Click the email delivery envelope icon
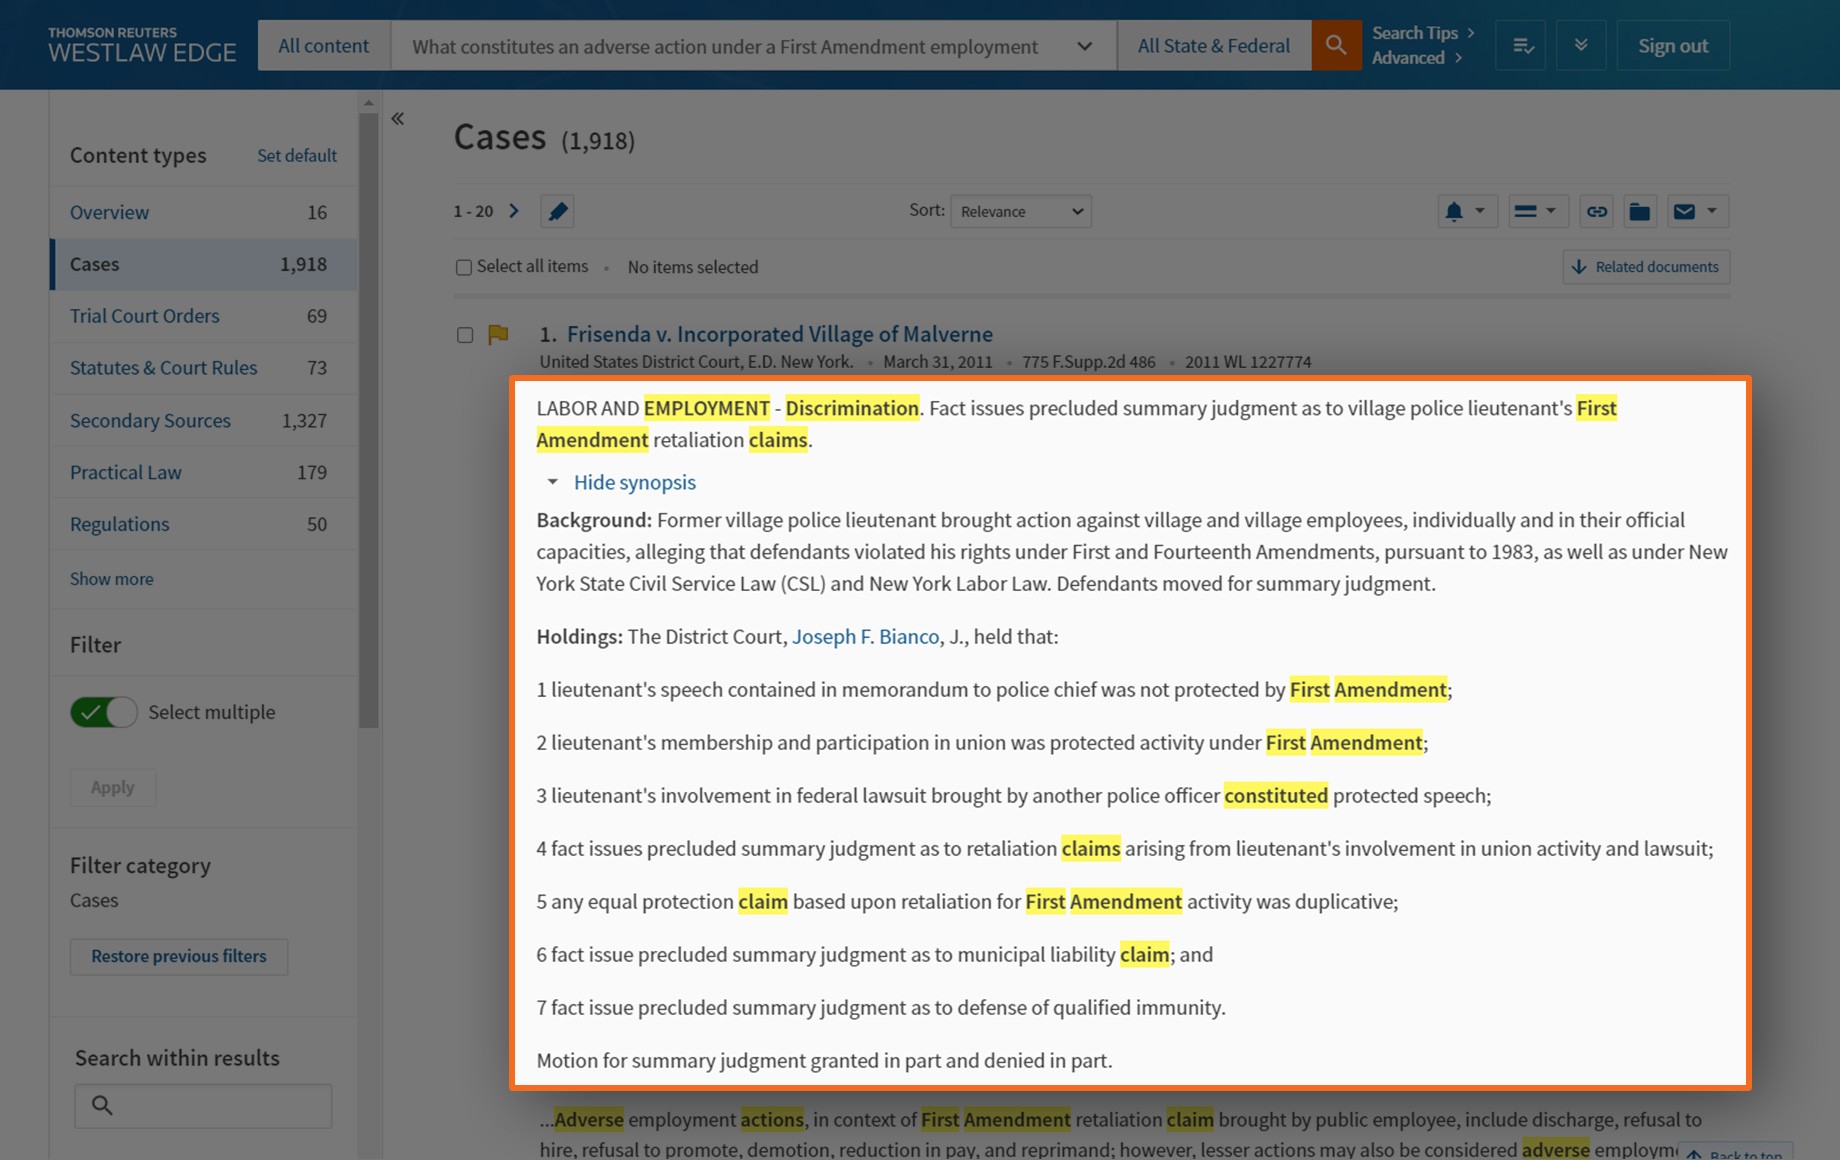Viewport: 1840px width, 1160px height. [1685, 211]
